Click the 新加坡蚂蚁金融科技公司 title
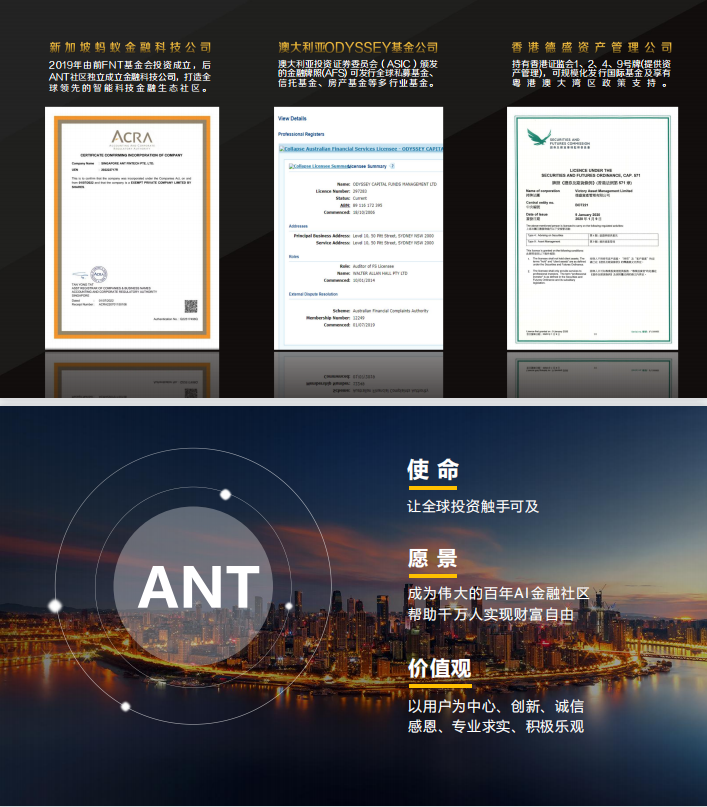 coord(130,47)
